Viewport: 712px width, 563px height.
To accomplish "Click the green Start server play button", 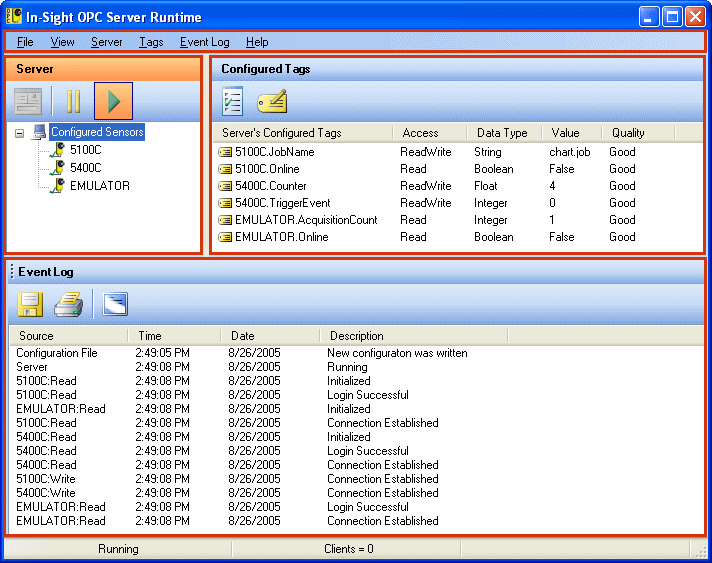I will (x=113, y=101).
